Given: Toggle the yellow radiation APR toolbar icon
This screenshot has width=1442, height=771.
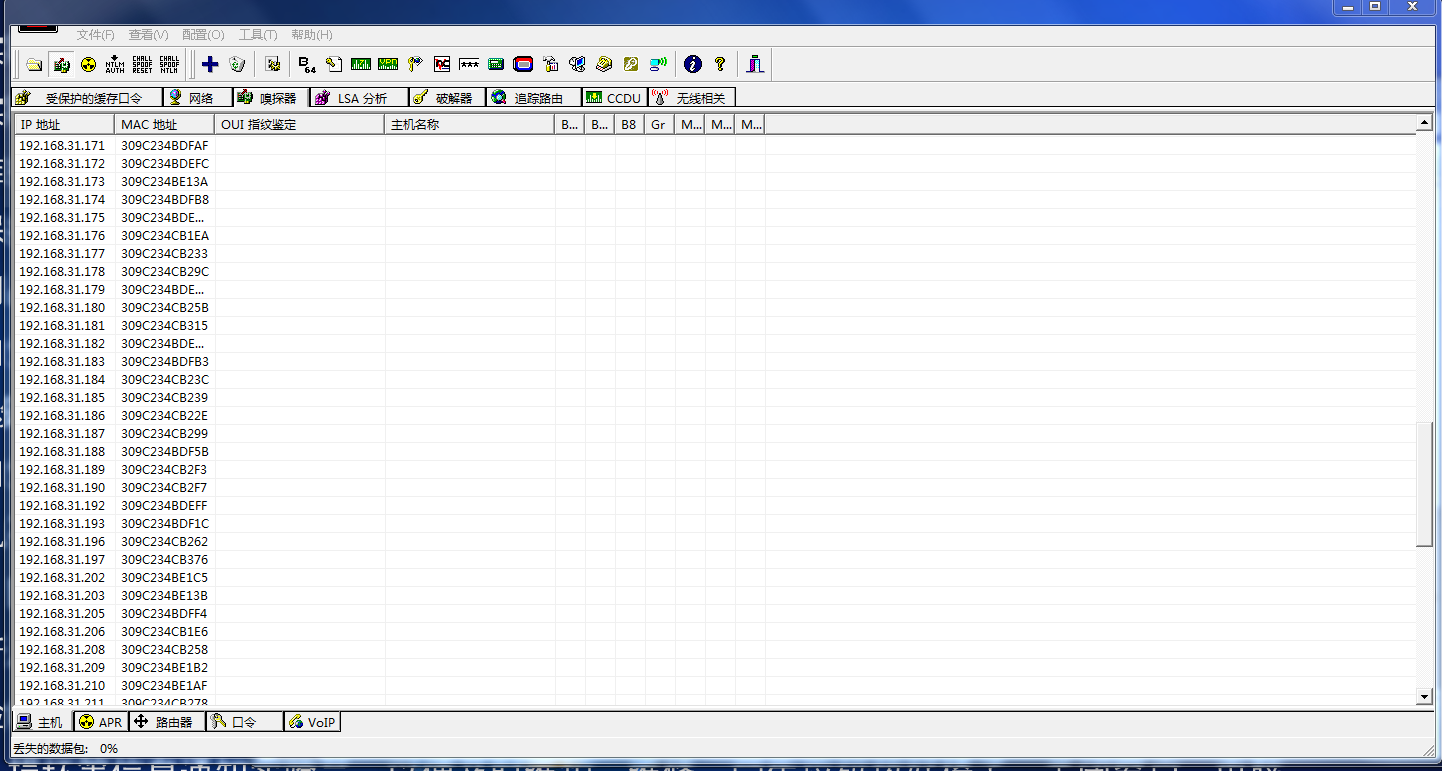Looking at the screenshot, I should point(88,65).
